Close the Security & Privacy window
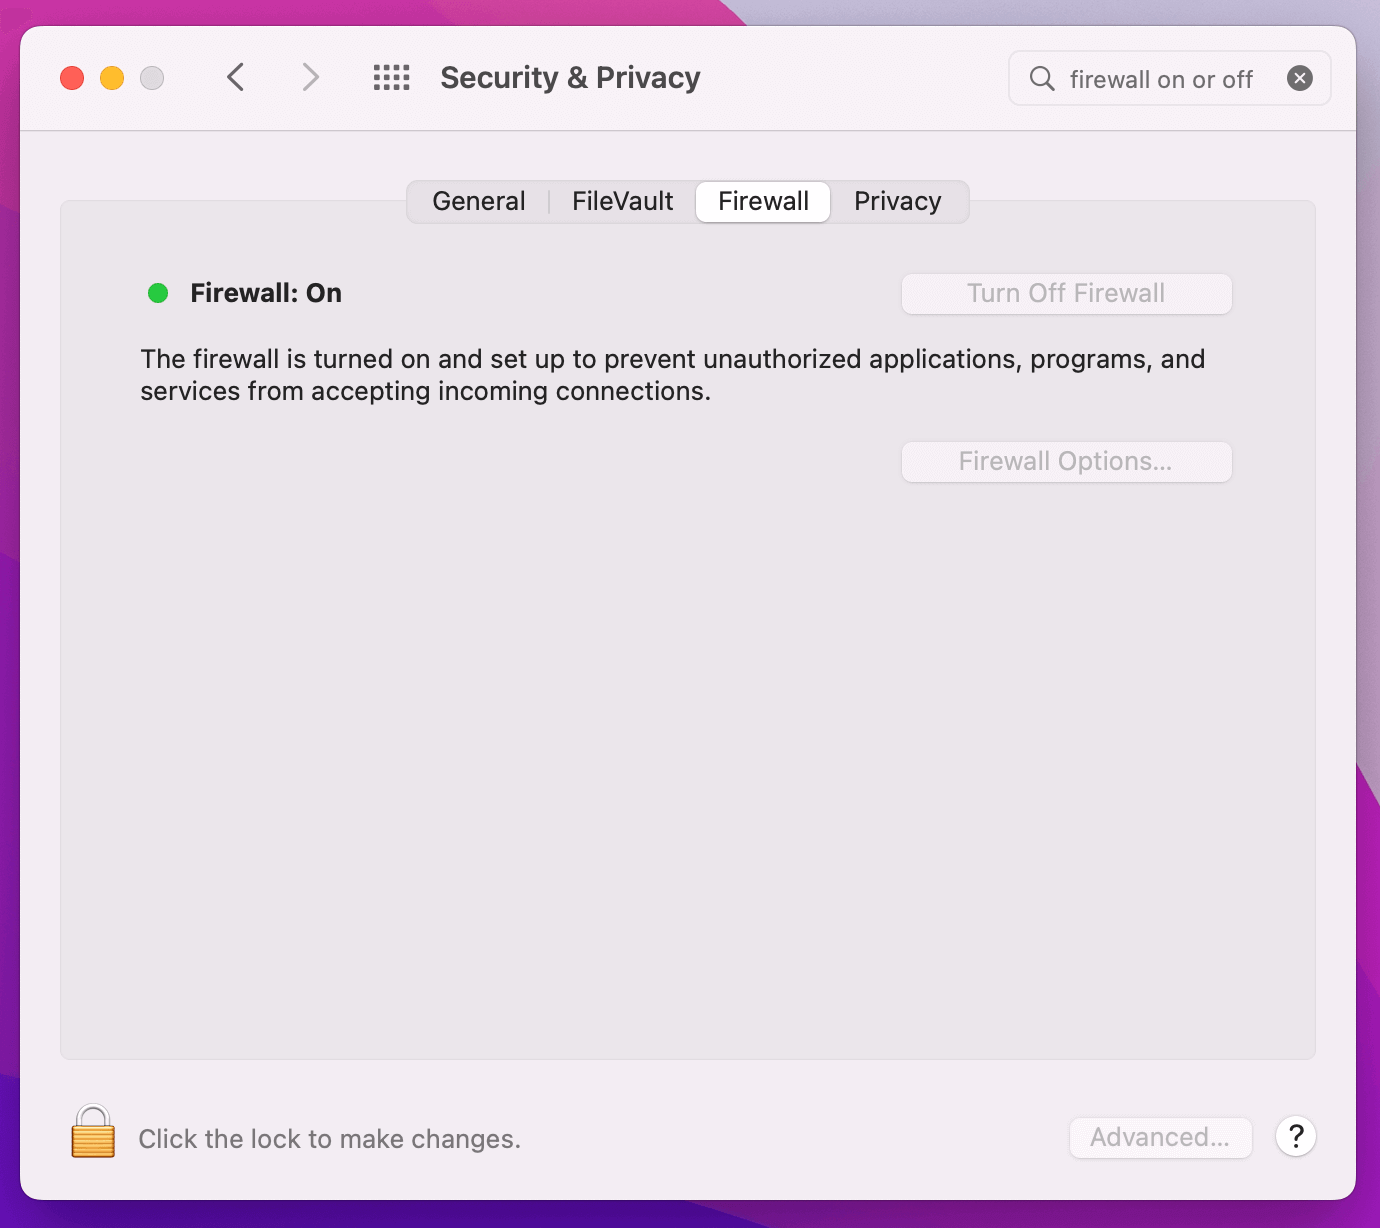This screenshot has width=1380, height=1228. (72, 78)
